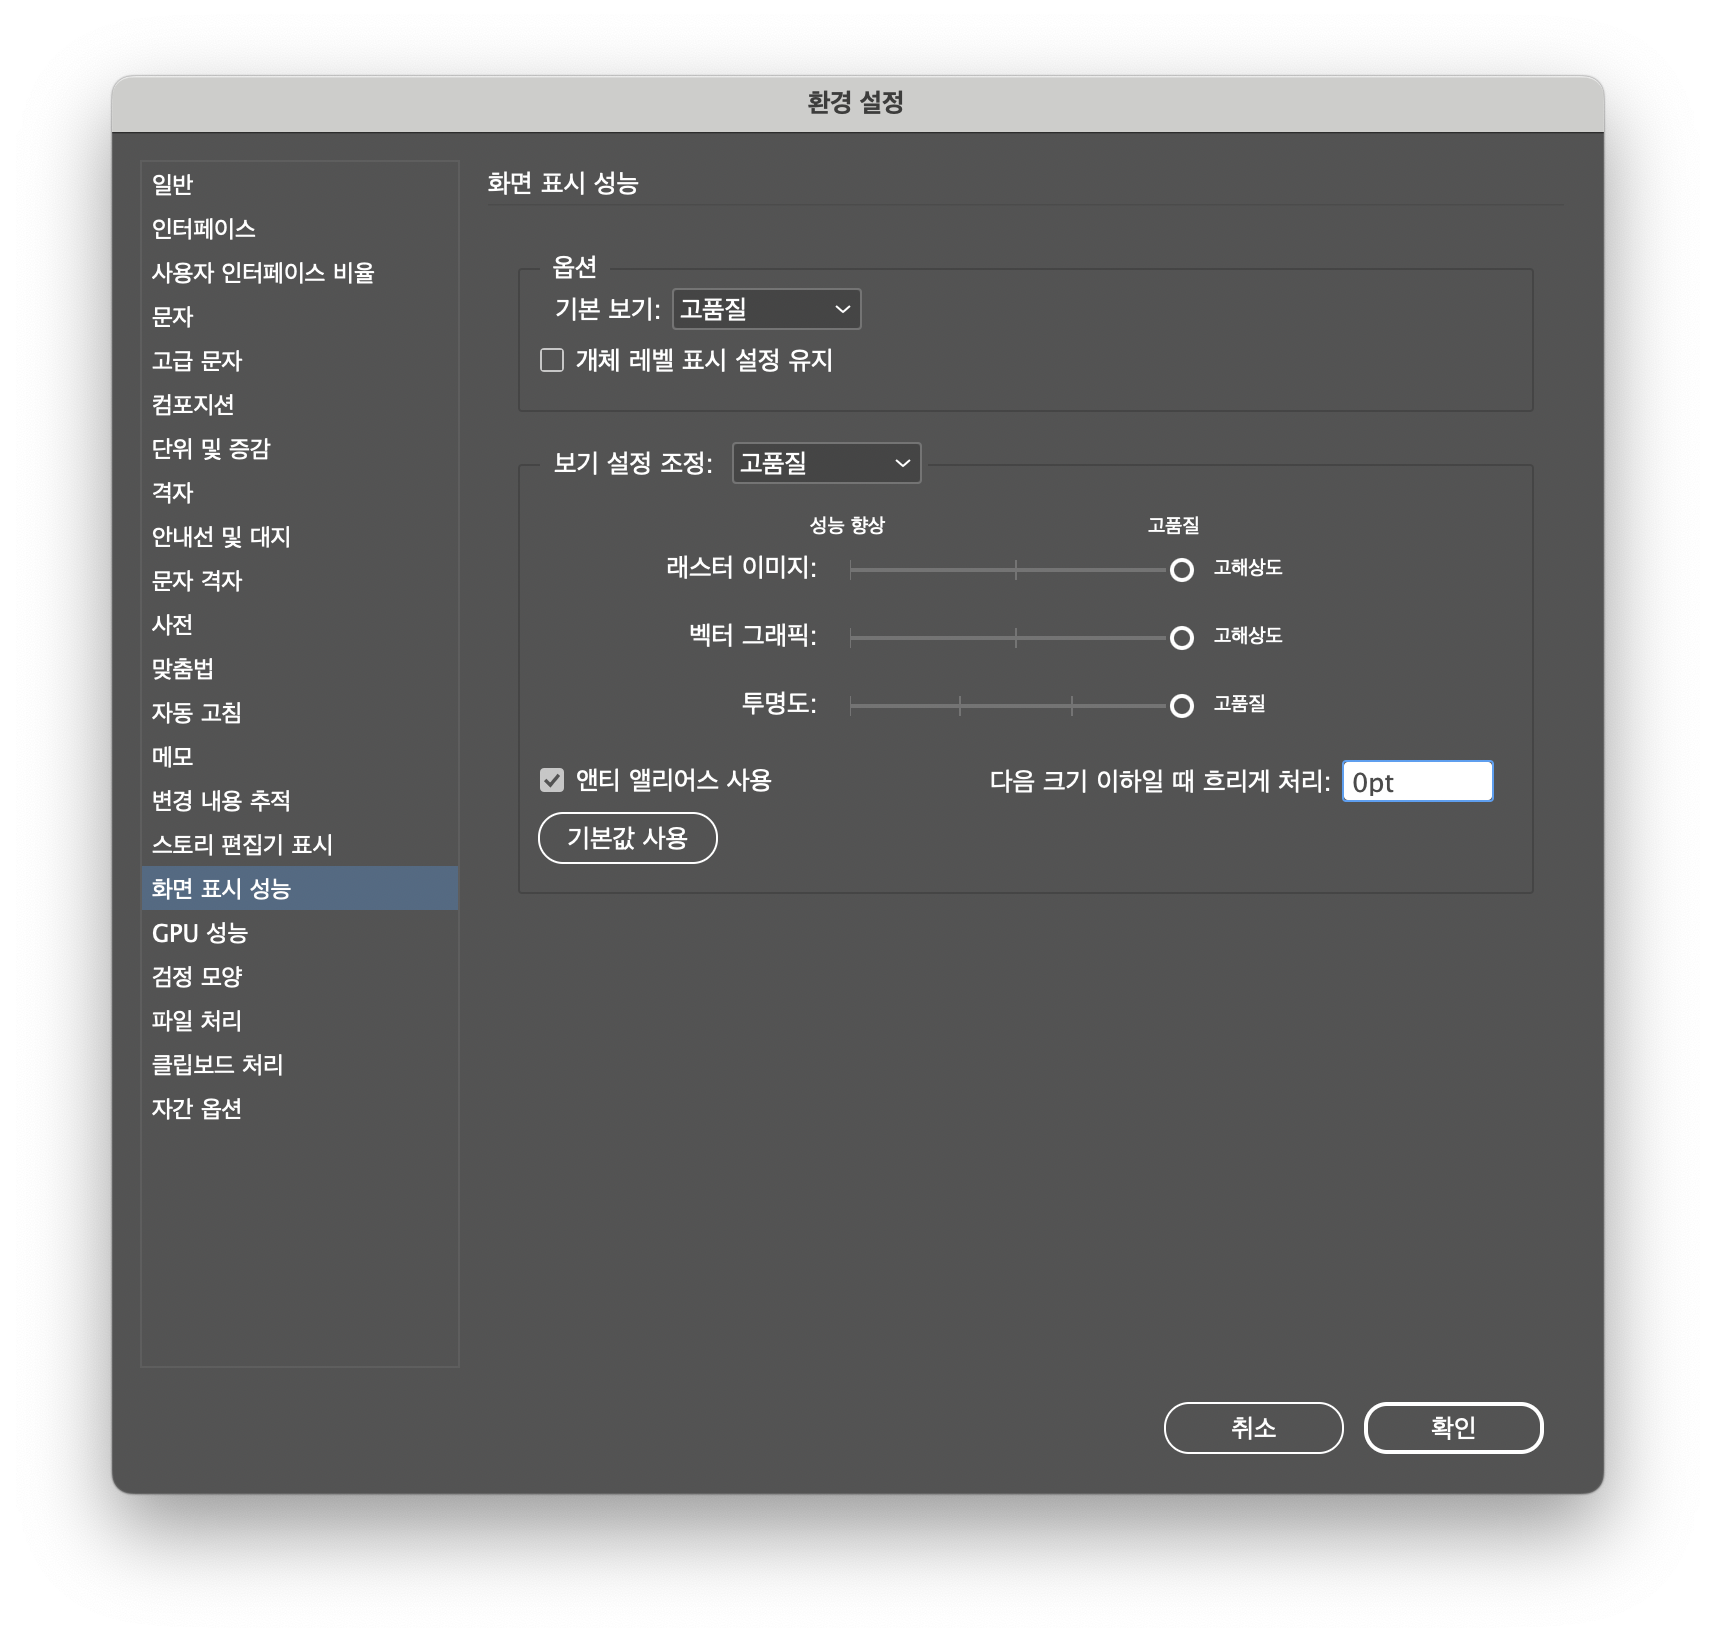1716x1642 pixels.
Task: Select 변경 내용 추적 in the list
Action: [299, 800]
